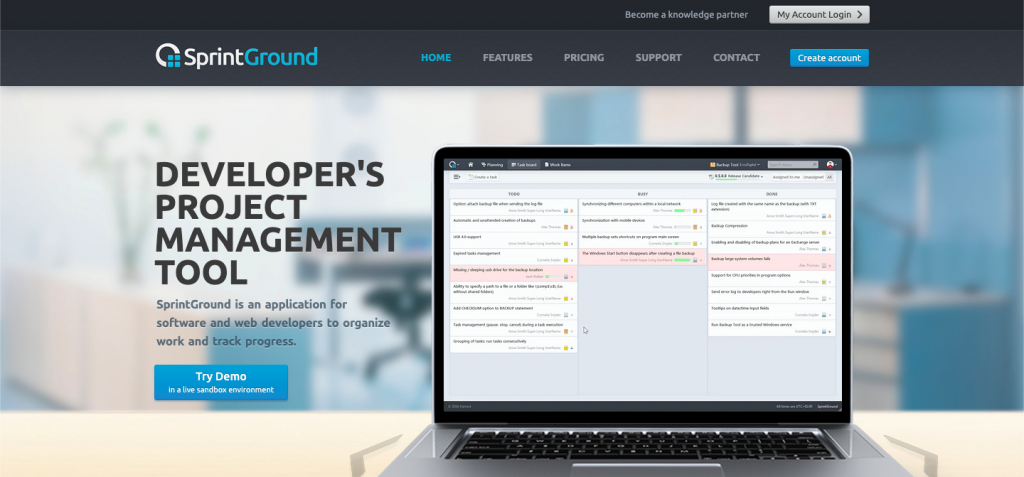Open the 'Support for CPU priorities in program options' task
Image resolution: width=1024 pixels, height=477 pixels.
coord(772,278)
